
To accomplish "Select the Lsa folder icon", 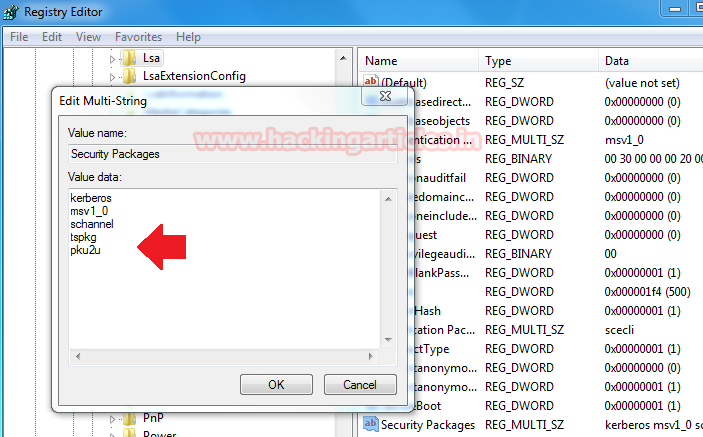I will click(129, 58).
